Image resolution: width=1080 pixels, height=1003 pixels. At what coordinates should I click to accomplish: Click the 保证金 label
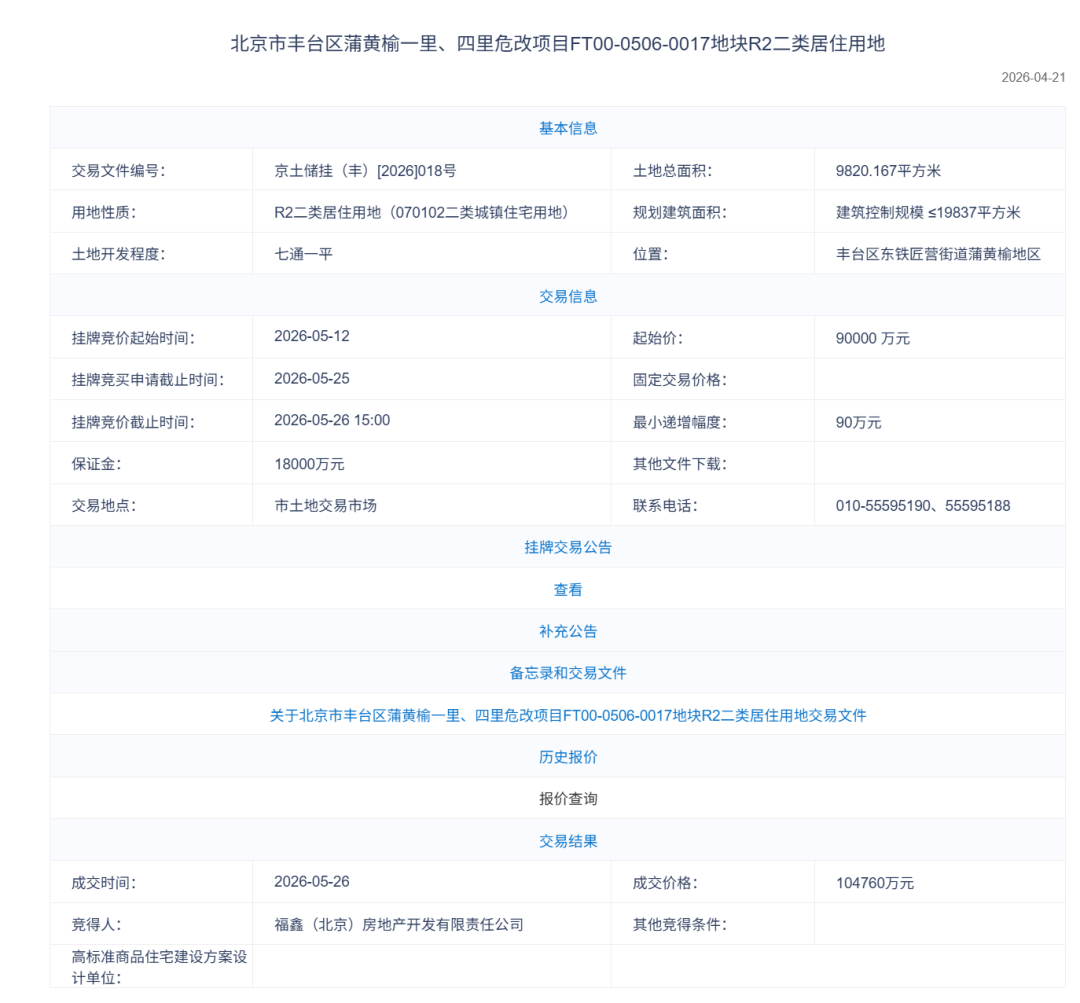pos(96,464)
